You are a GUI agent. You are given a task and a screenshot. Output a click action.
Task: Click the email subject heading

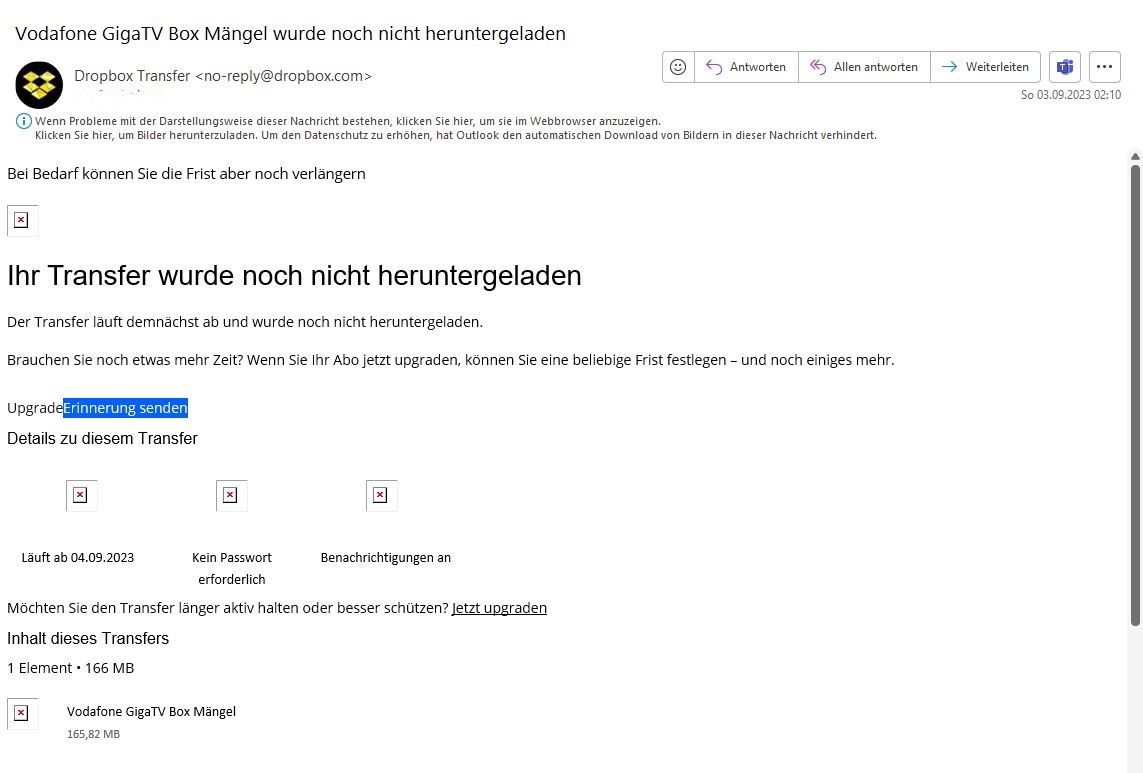coord(290,33)
